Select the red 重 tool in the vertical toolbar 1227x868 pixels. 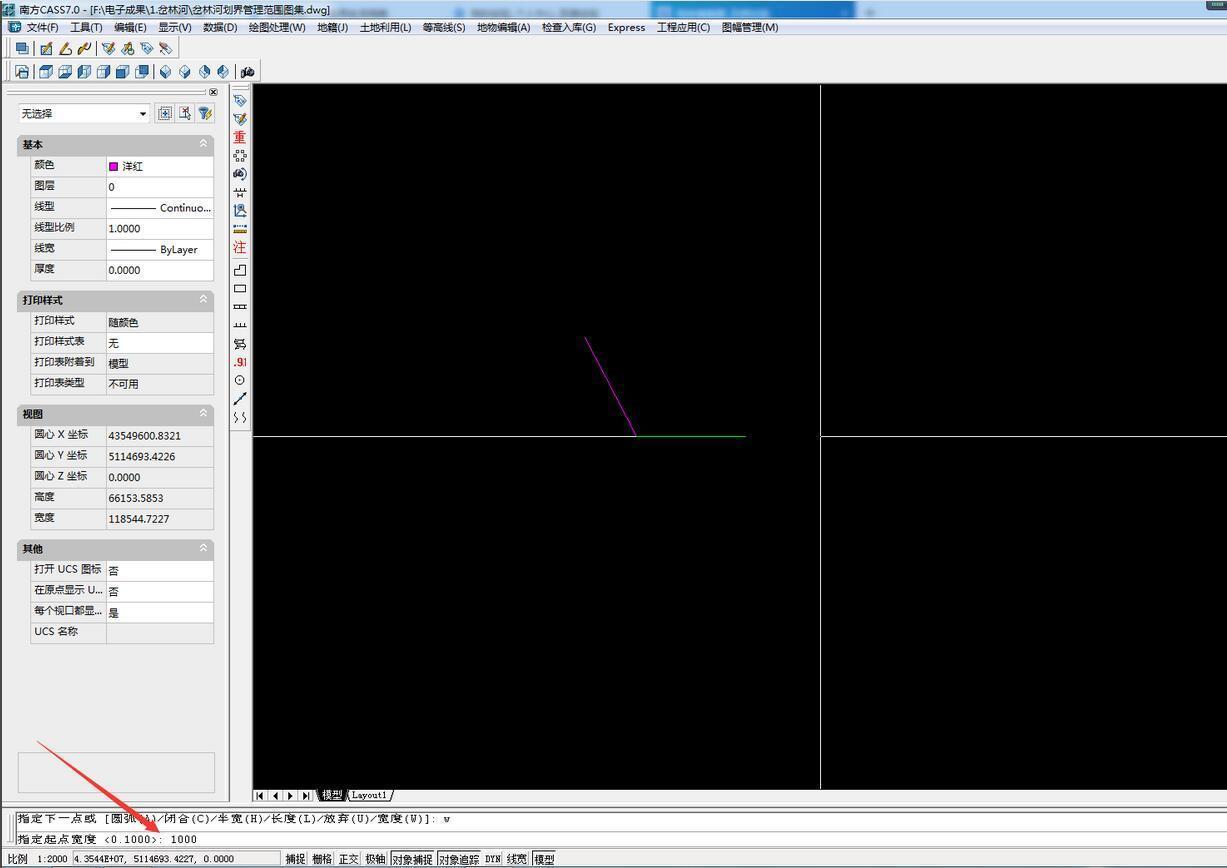point(240,137)
